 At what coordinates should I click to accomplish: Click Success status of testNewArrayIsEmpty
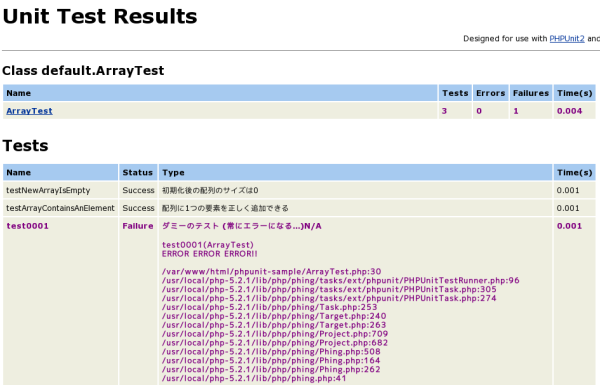pyautogui.click(x=138, y=190)
